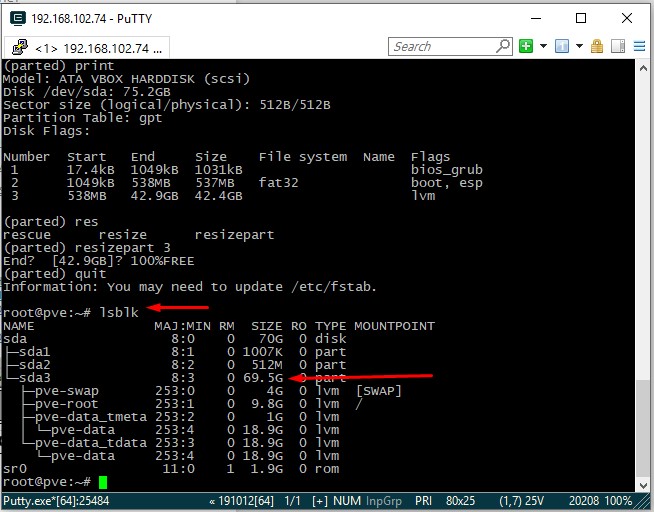
Task: Click the [SWAP] mountpoint text
Action: 378,391
